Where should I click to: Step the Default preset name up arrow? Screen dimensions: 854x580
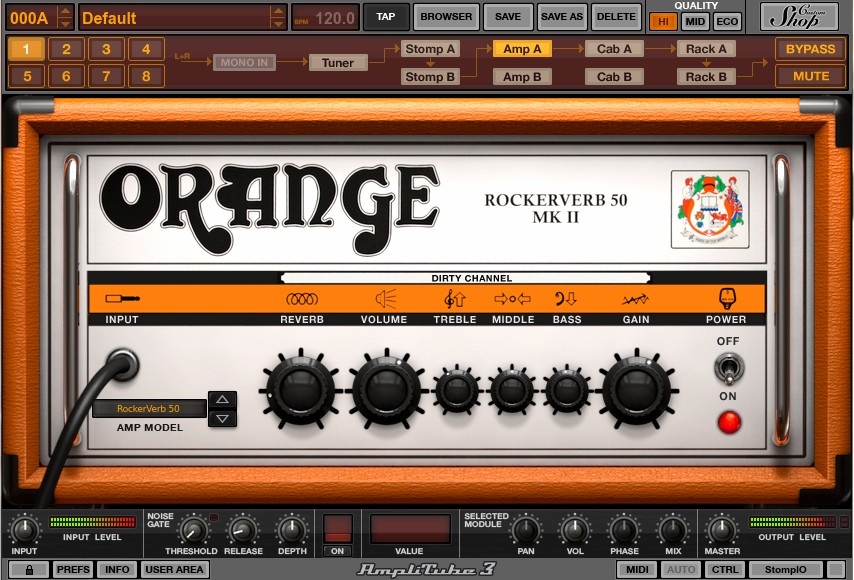(x=278, y=11)
